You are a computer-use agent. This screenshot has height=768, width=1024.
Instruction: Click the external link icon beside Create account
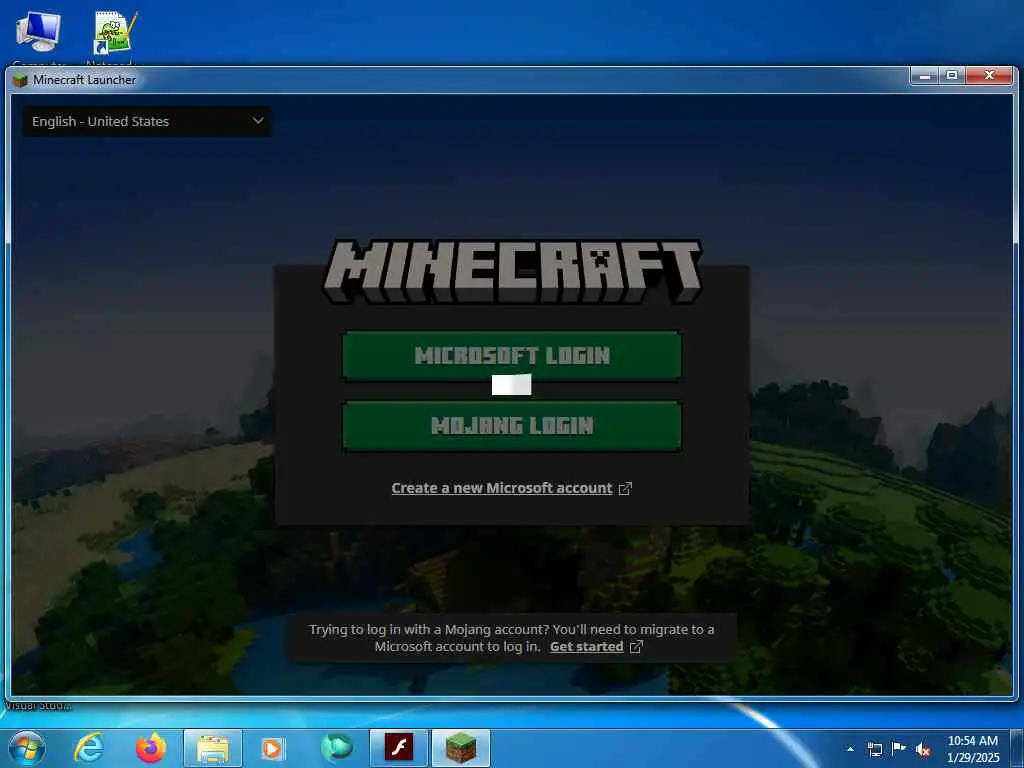click(x=625, y=488)
